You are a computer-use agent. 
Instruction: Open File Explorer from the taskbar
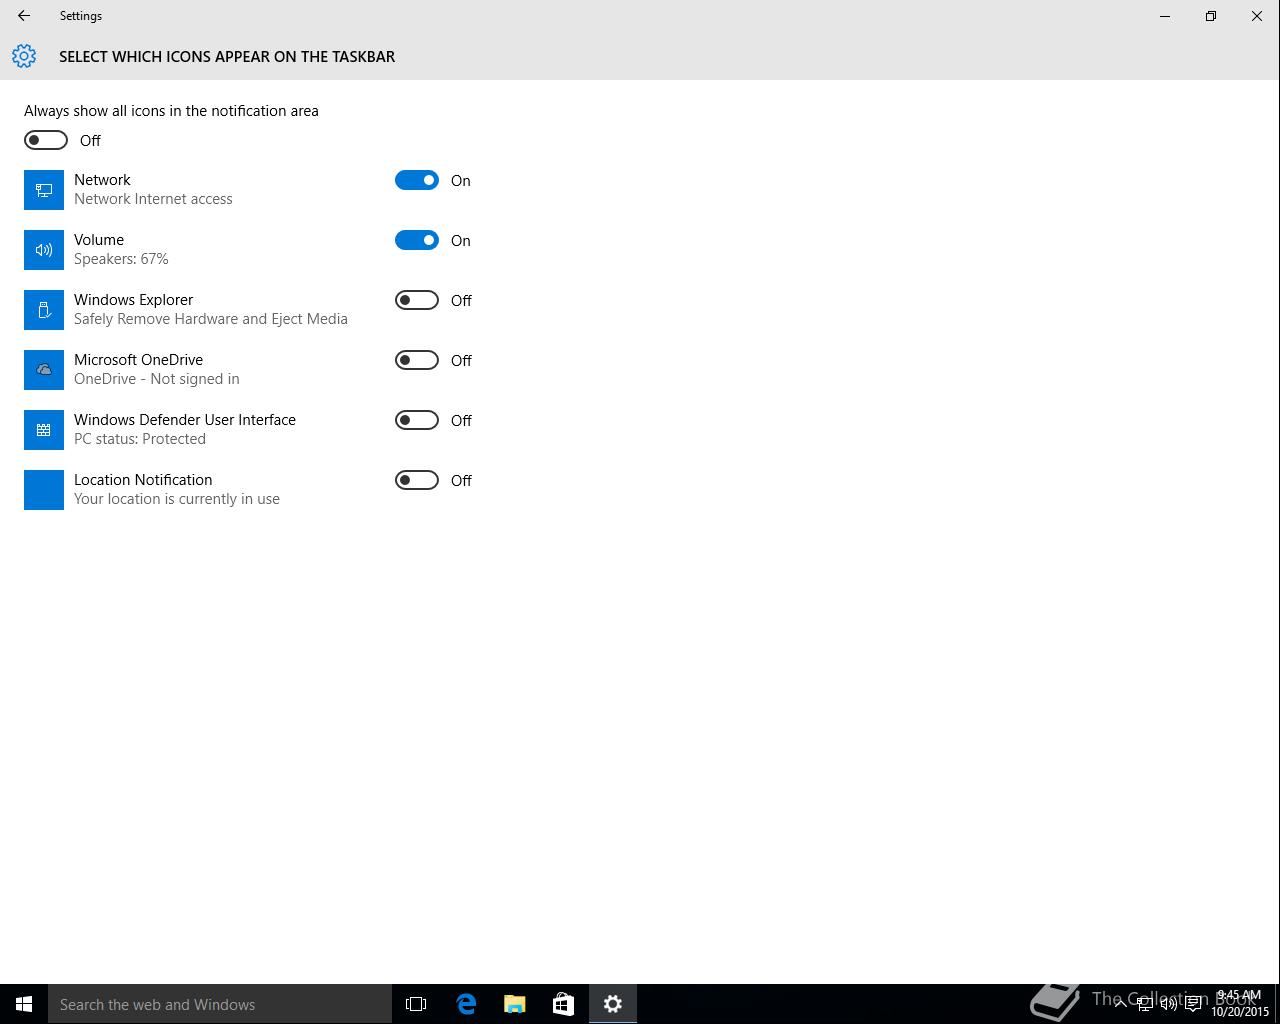(x=515, y=1004)
